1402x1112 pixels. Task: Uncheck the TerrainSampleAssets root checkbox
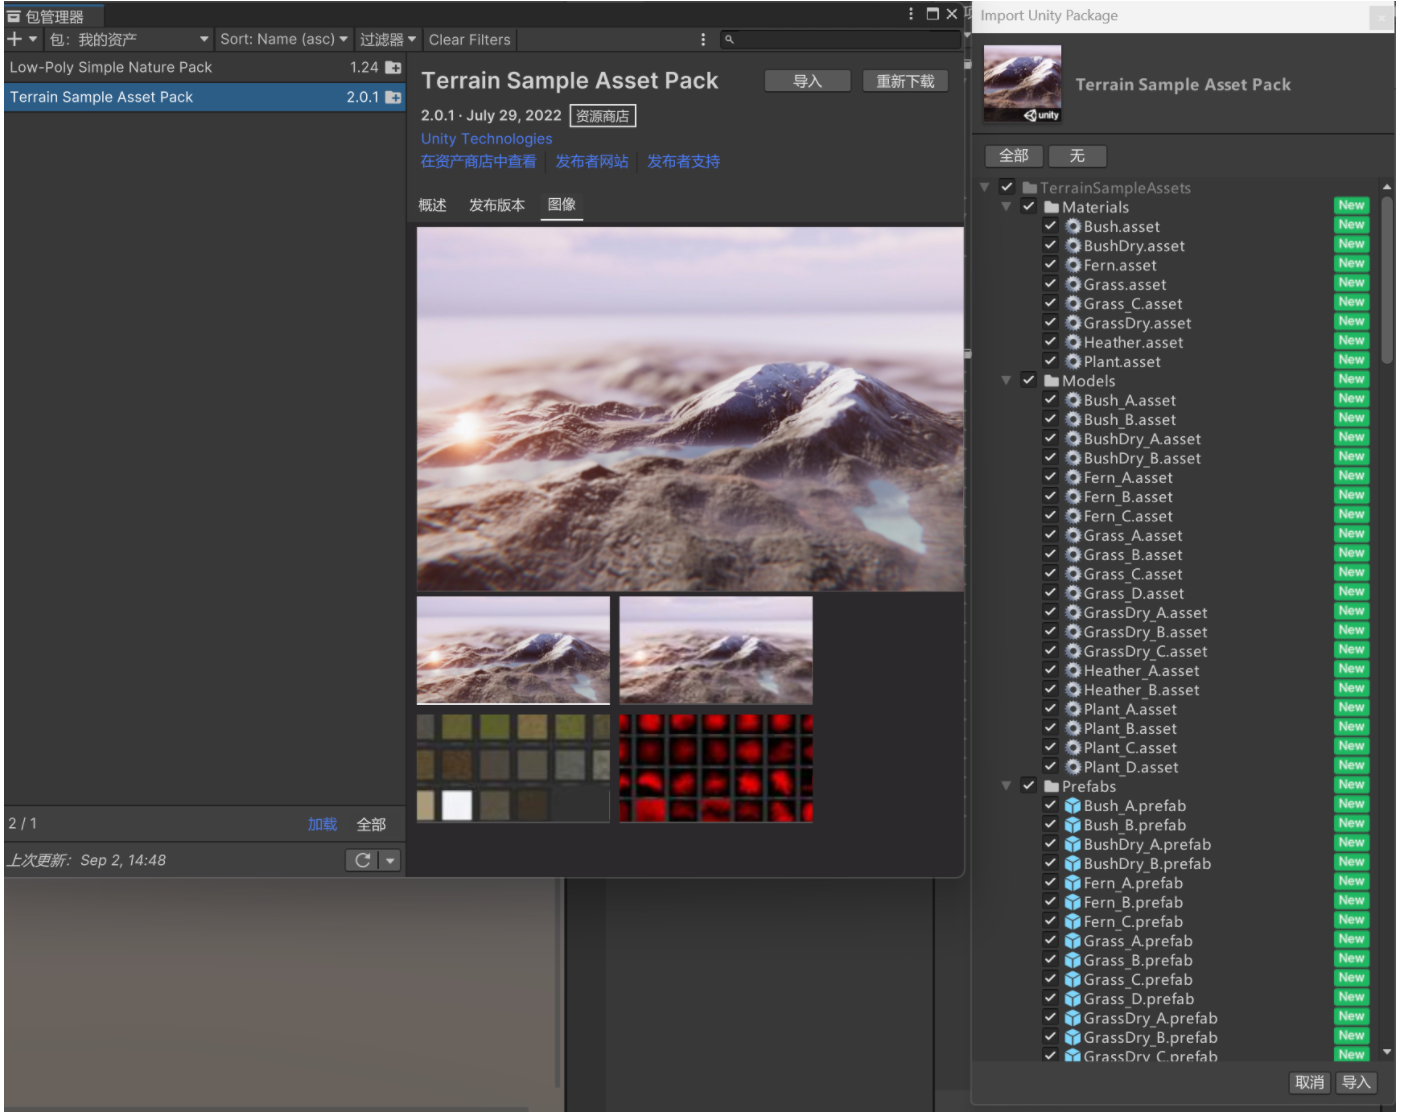1007,187
